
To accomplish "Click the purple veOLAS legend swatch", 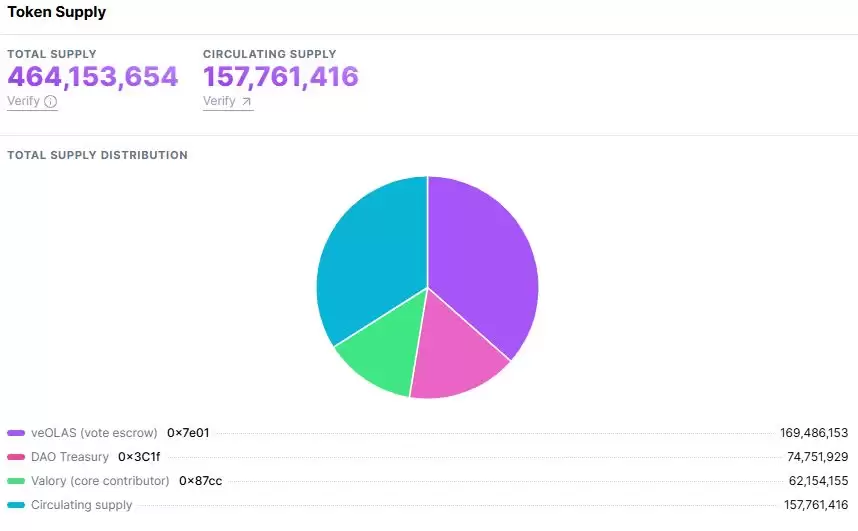I will (x=16, y=433).
